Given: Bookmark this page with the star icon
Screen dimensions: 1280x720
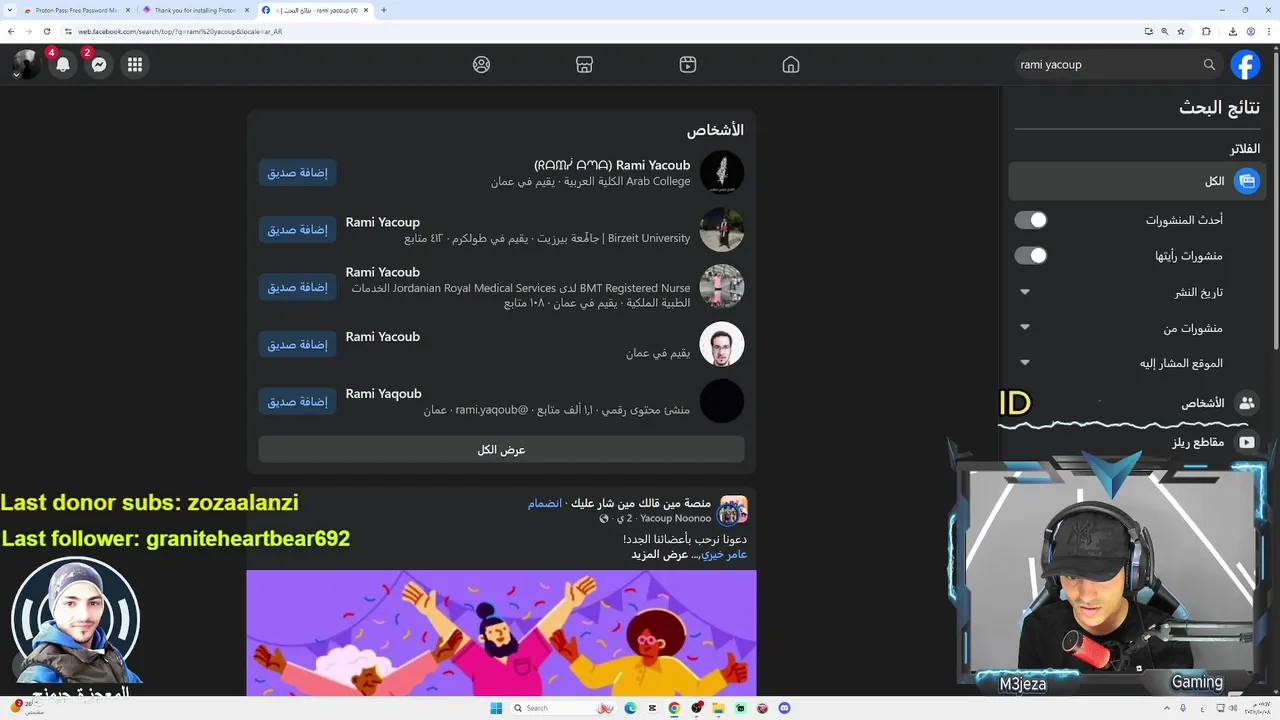Looking at the screenshot, I should [1181, 31].
